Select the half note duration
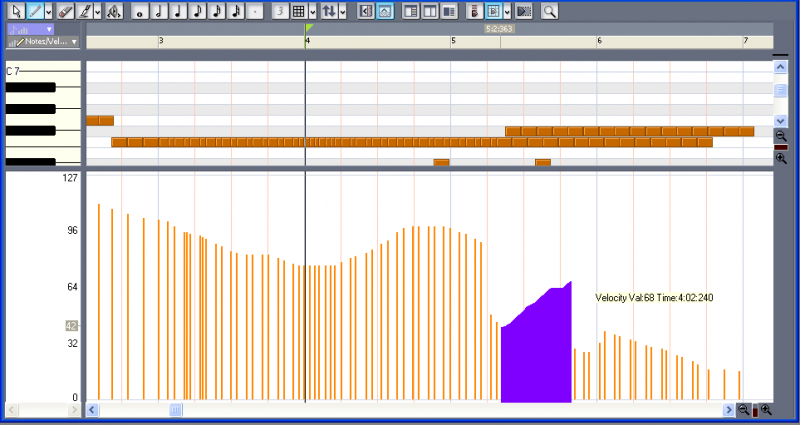 158,11
